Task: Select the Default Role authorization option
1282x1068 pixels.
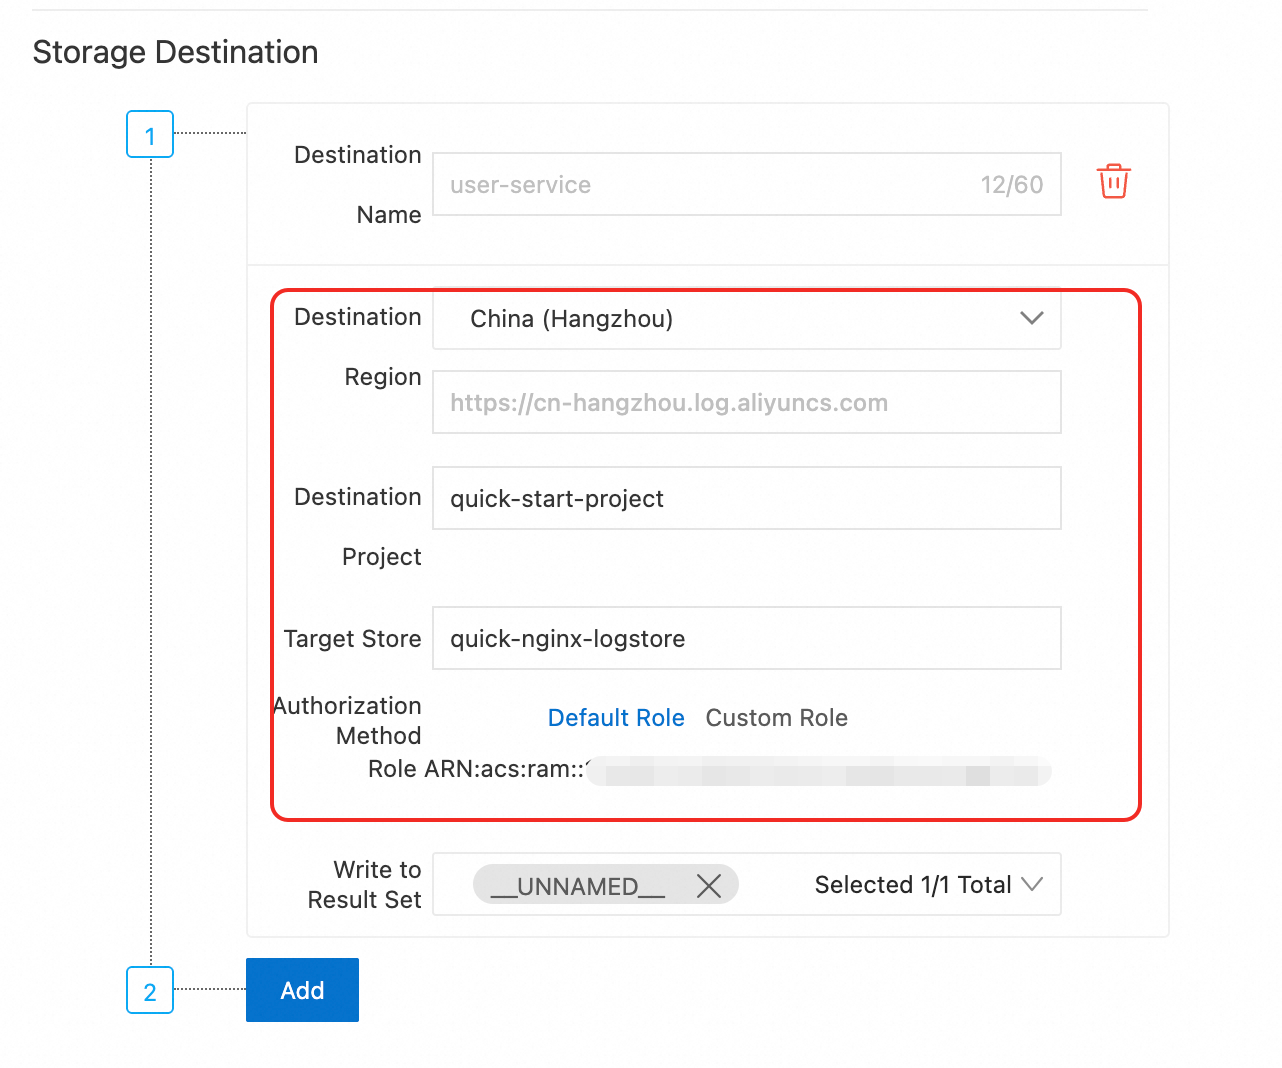Action: (x=616, y=718)
